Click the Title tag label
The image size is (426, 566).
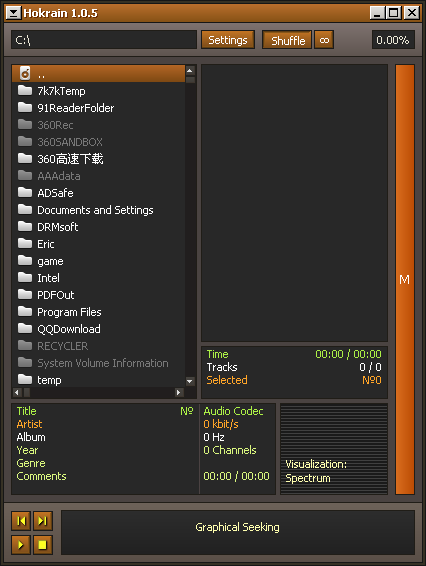(26, 411)
